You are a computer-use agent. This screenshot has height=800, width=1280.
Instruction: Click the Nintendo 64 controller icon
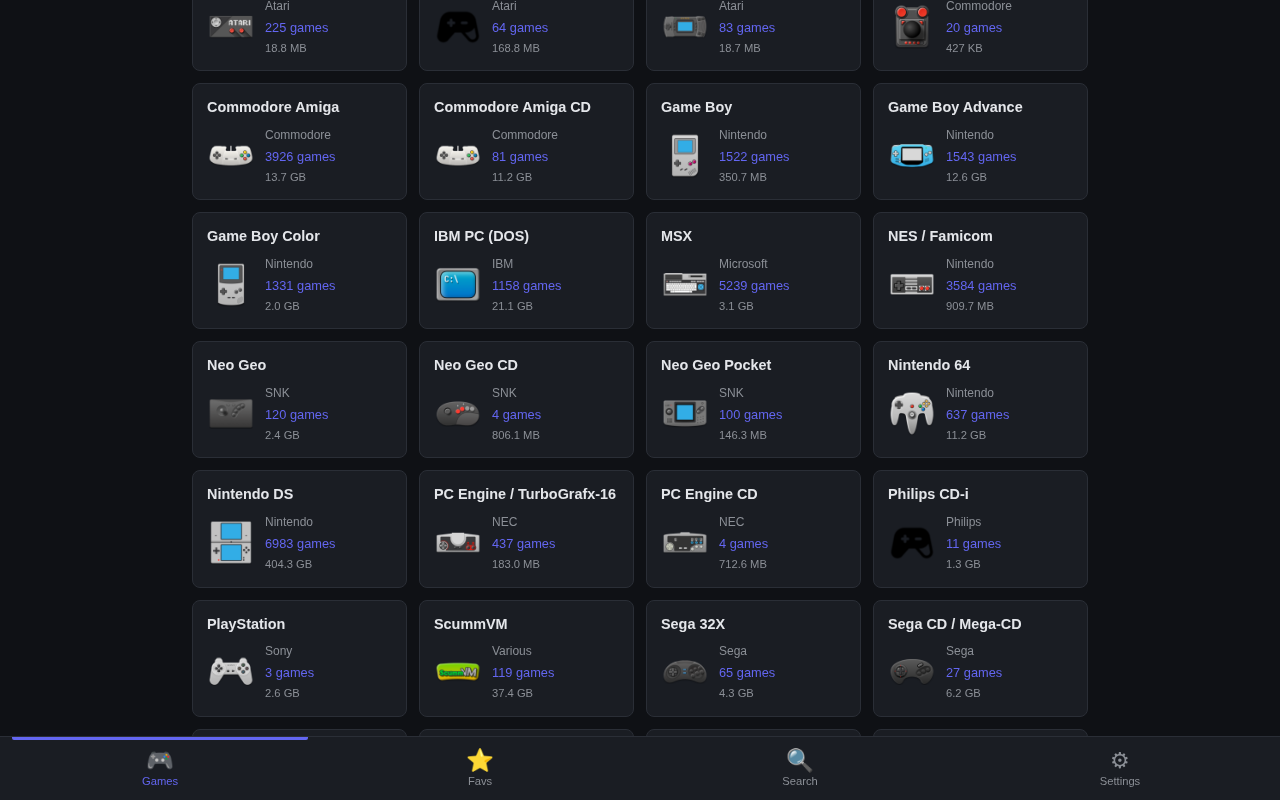click(x=912, y=412)
